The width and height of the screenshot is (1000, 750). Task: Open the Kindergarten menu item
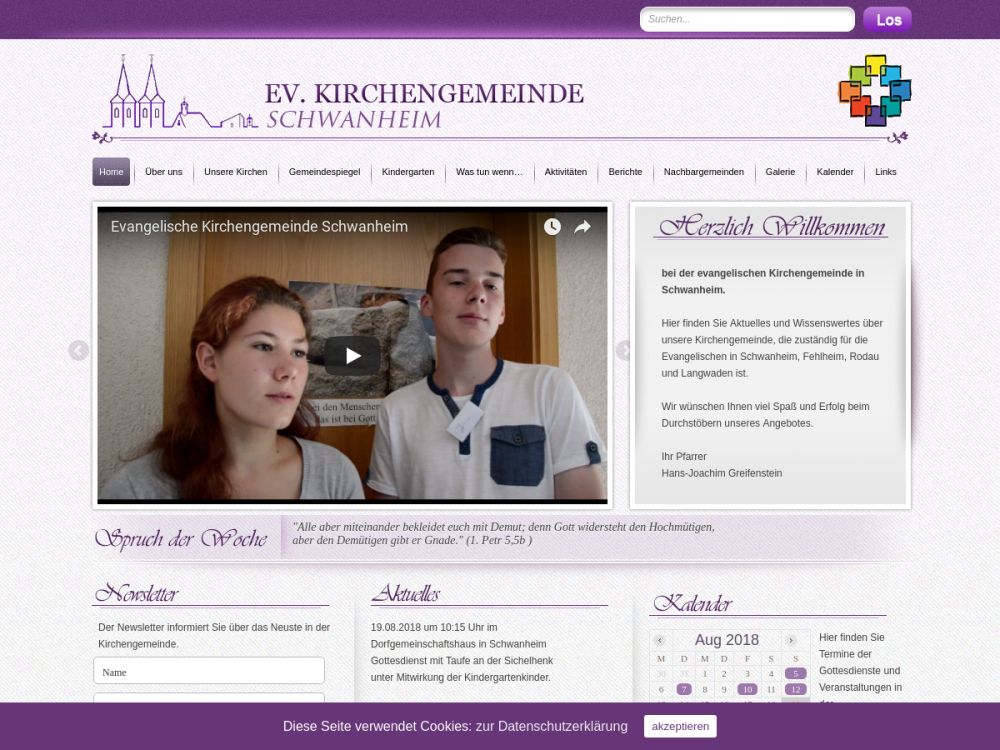408,172
